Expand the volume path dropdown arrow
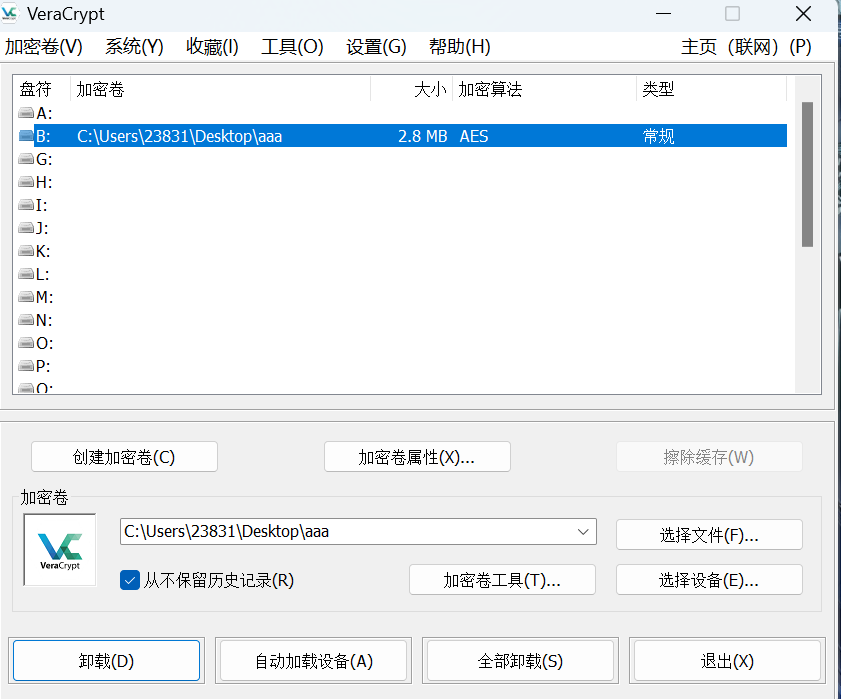The image size is (841, 699). click(583, 532)
